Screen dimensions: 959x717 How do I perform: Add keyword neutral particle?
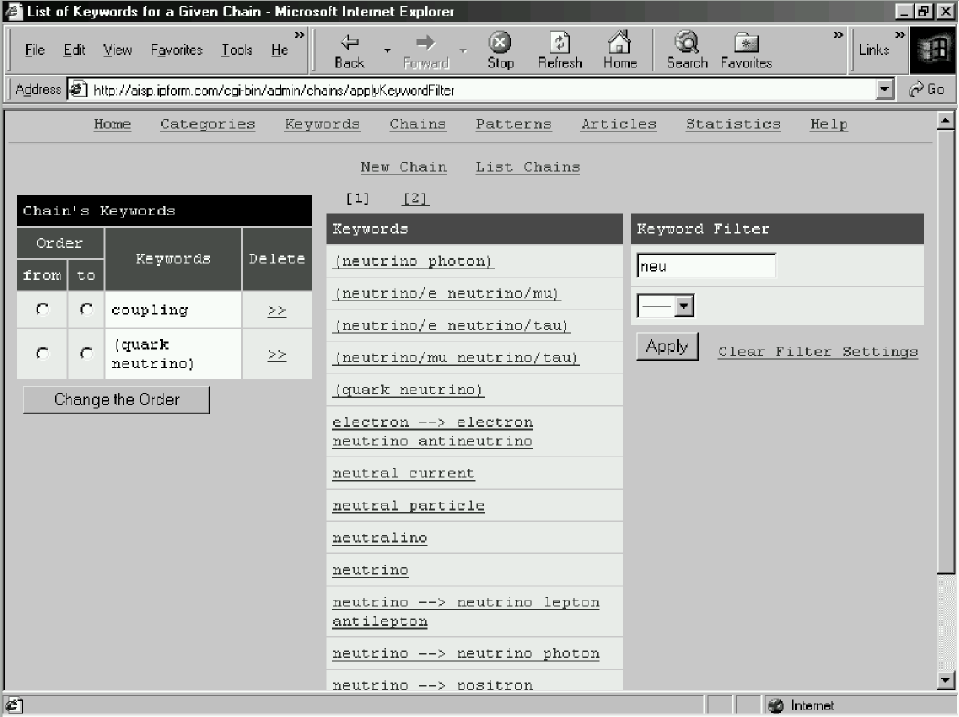[409, 505]
